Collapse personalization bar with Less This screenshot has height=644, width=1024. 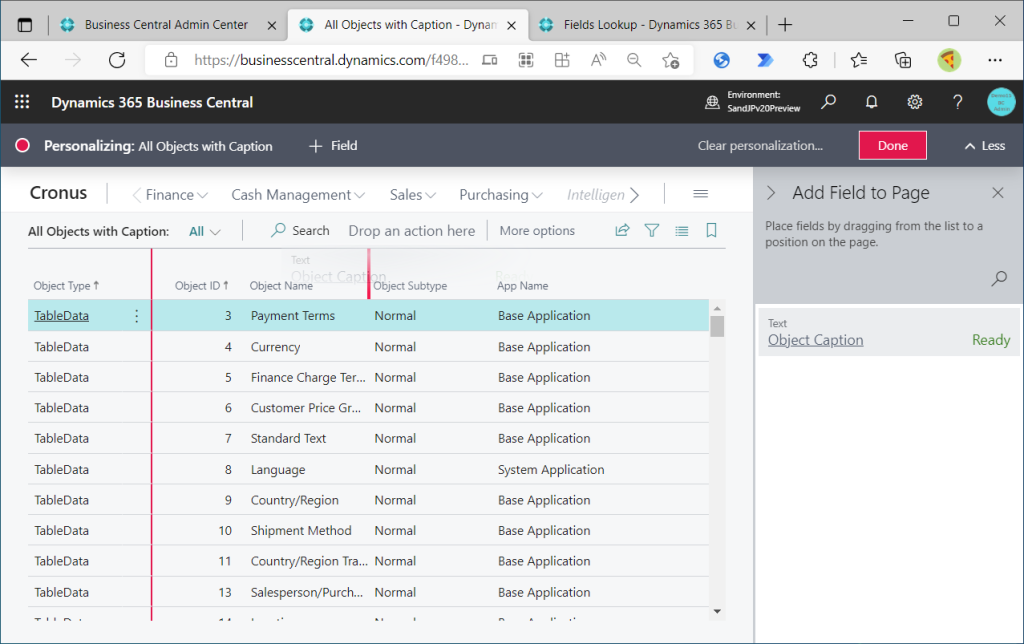(985, 146)
